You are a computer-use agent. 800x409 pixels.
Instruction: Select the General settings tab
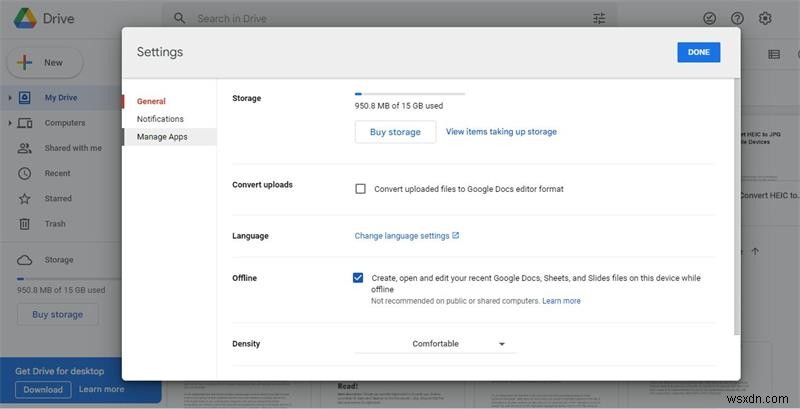pos(151,101)
